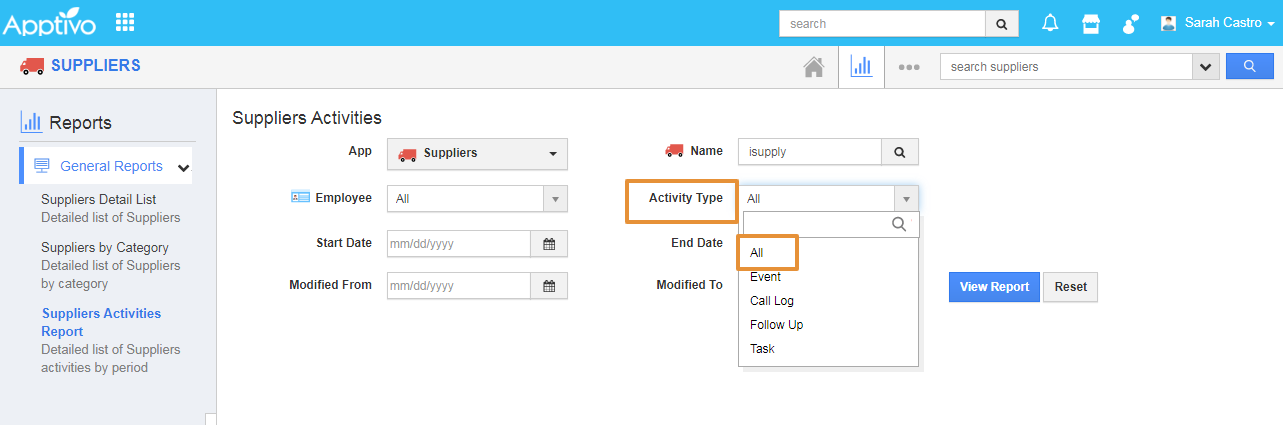This screenshot has height=425, width=1283.
Task: Open the apps grid launcher icon
Action: 125,22
